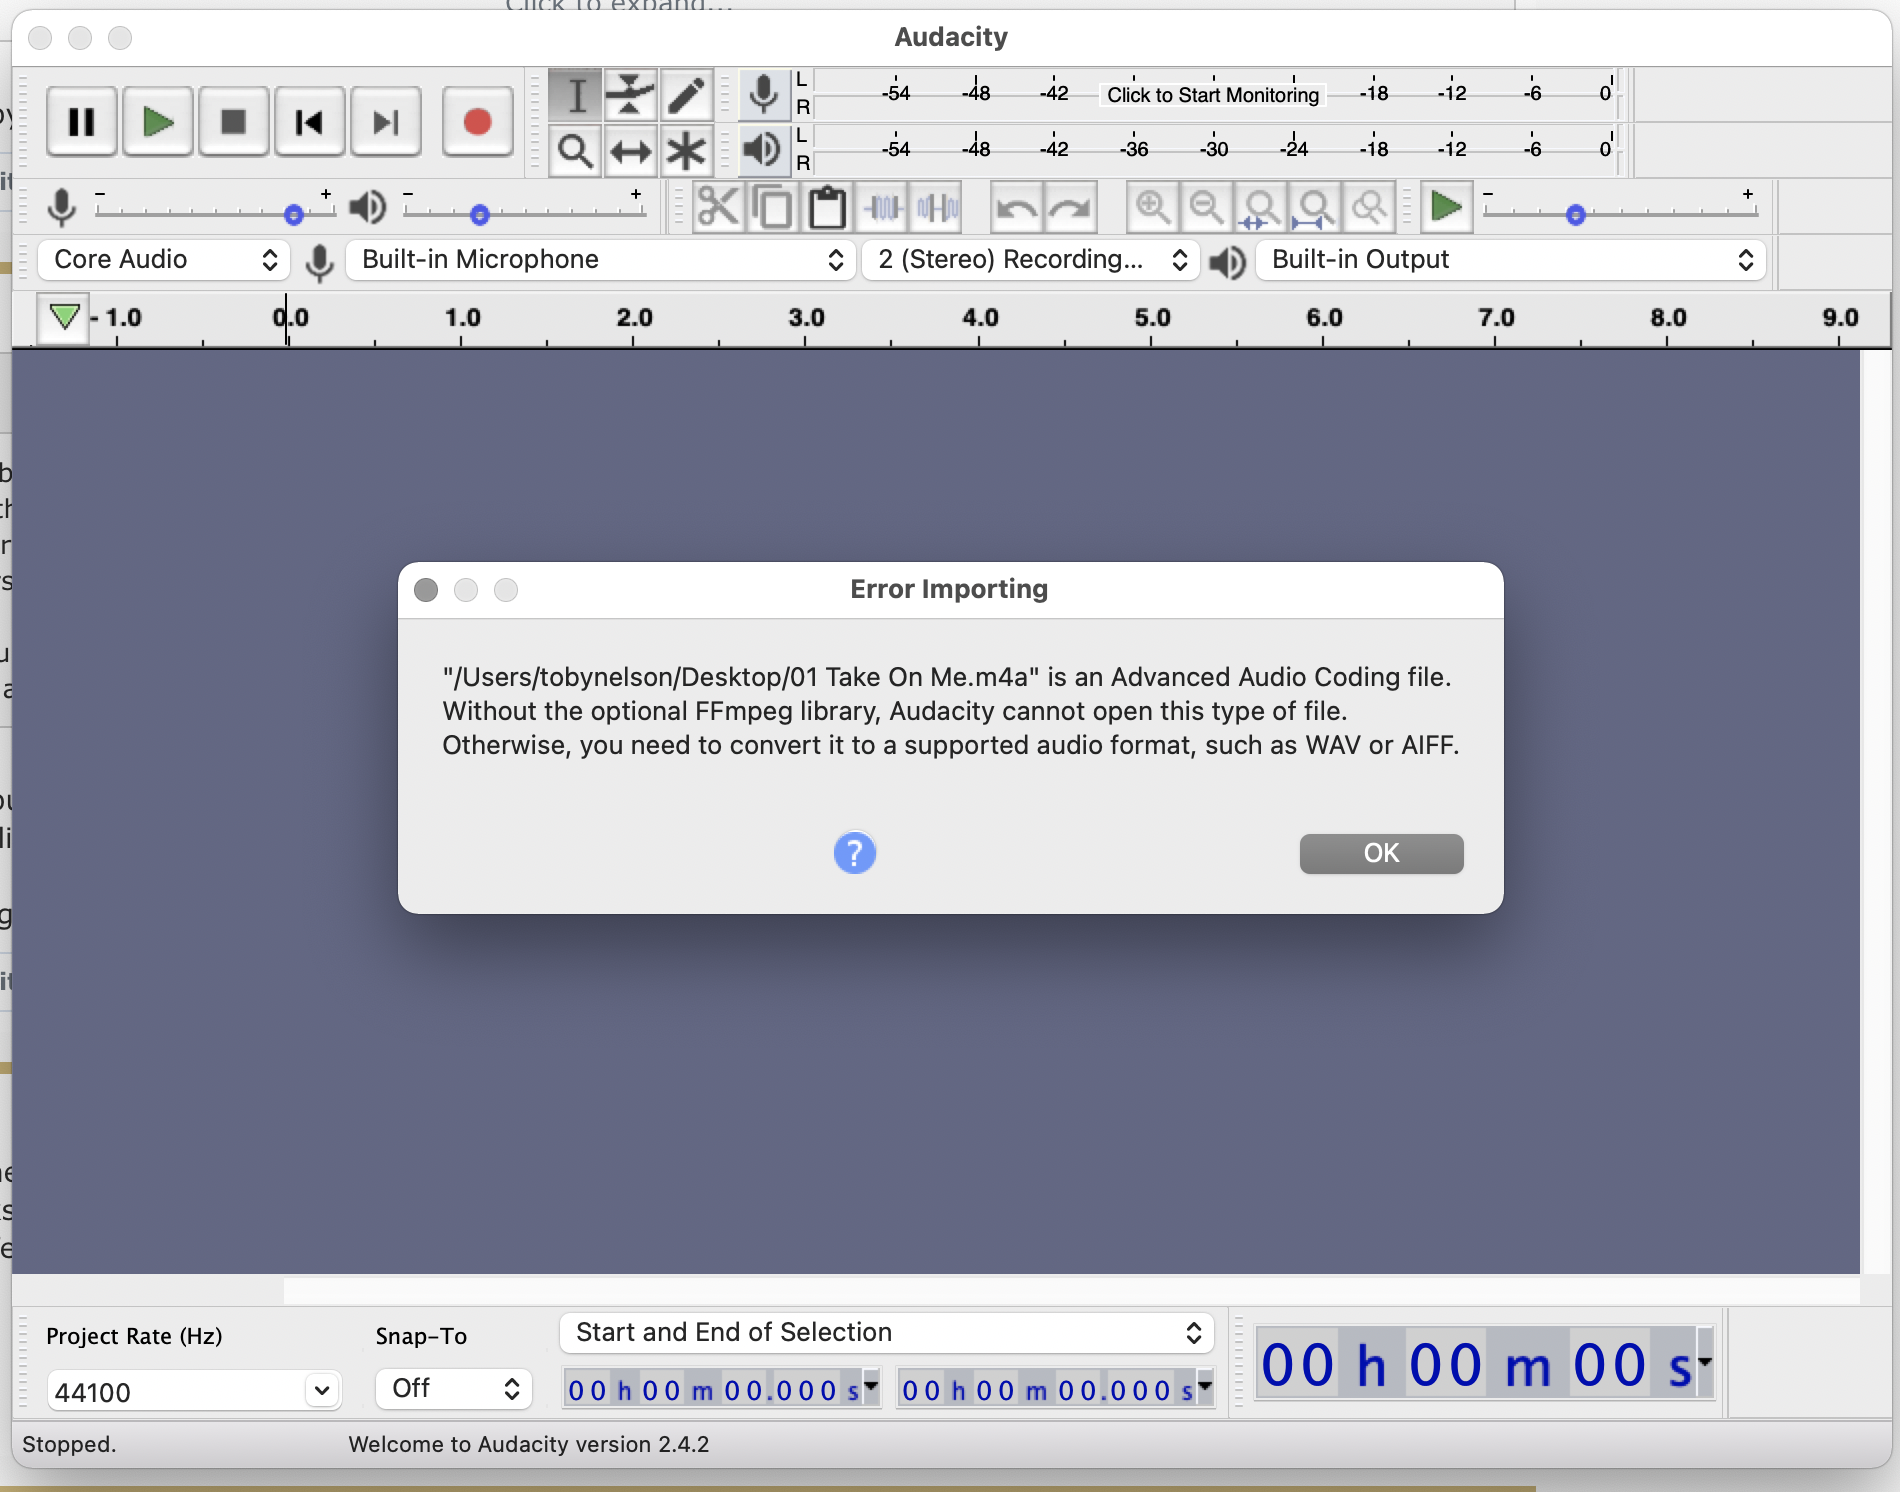Open the Built-in Microphone device dropdown
1900x1492 pixels.
600,260
